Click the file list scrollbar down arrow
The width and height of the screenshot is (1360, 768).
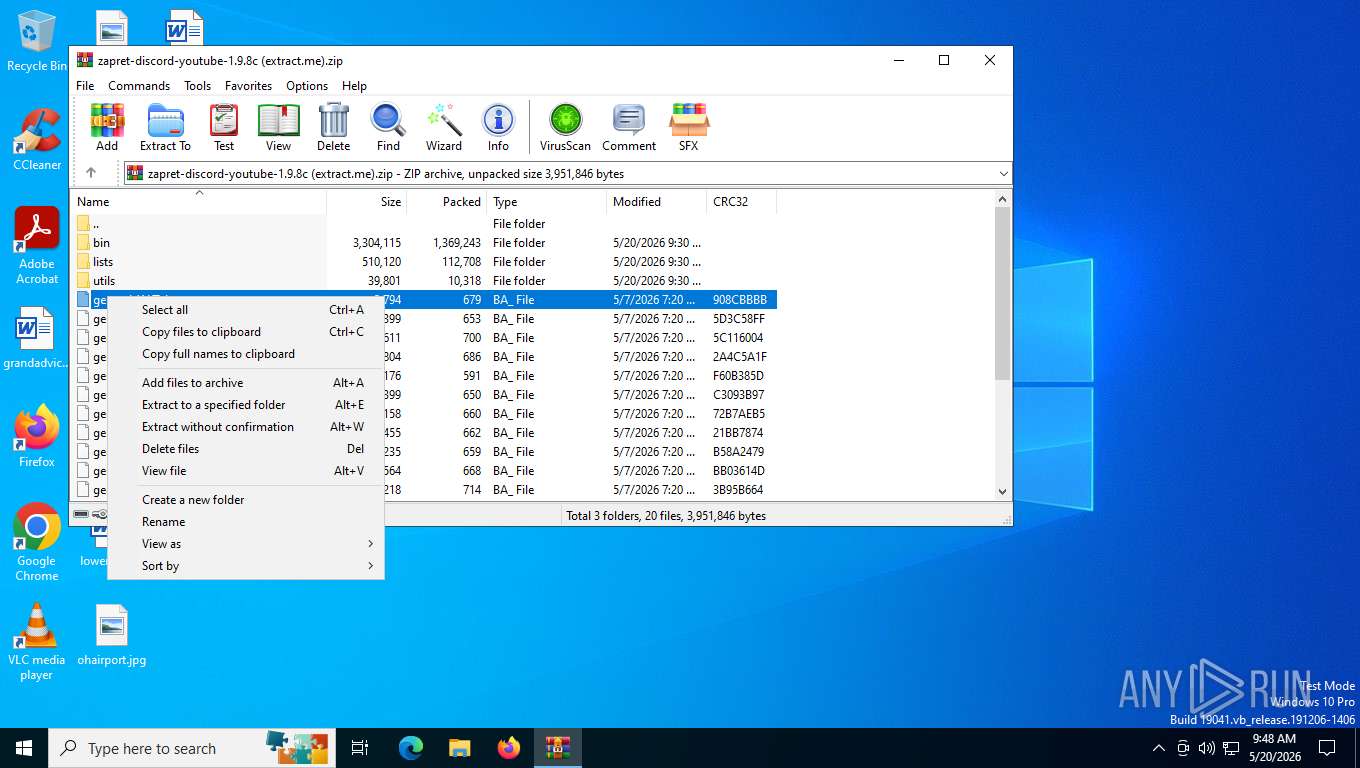pyautogui.click(x=1003, y=491)
